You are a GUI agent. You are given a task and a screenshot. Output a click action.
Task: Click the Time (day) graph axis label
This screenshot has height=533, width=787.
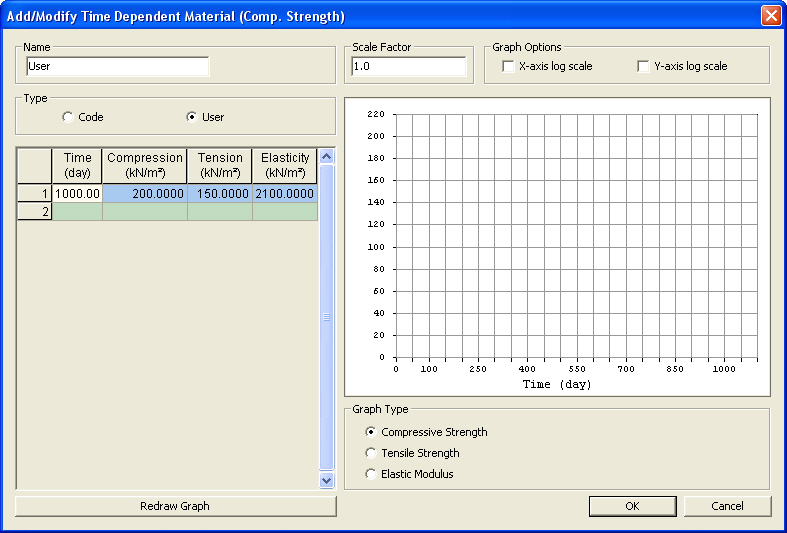click(557, 384)
